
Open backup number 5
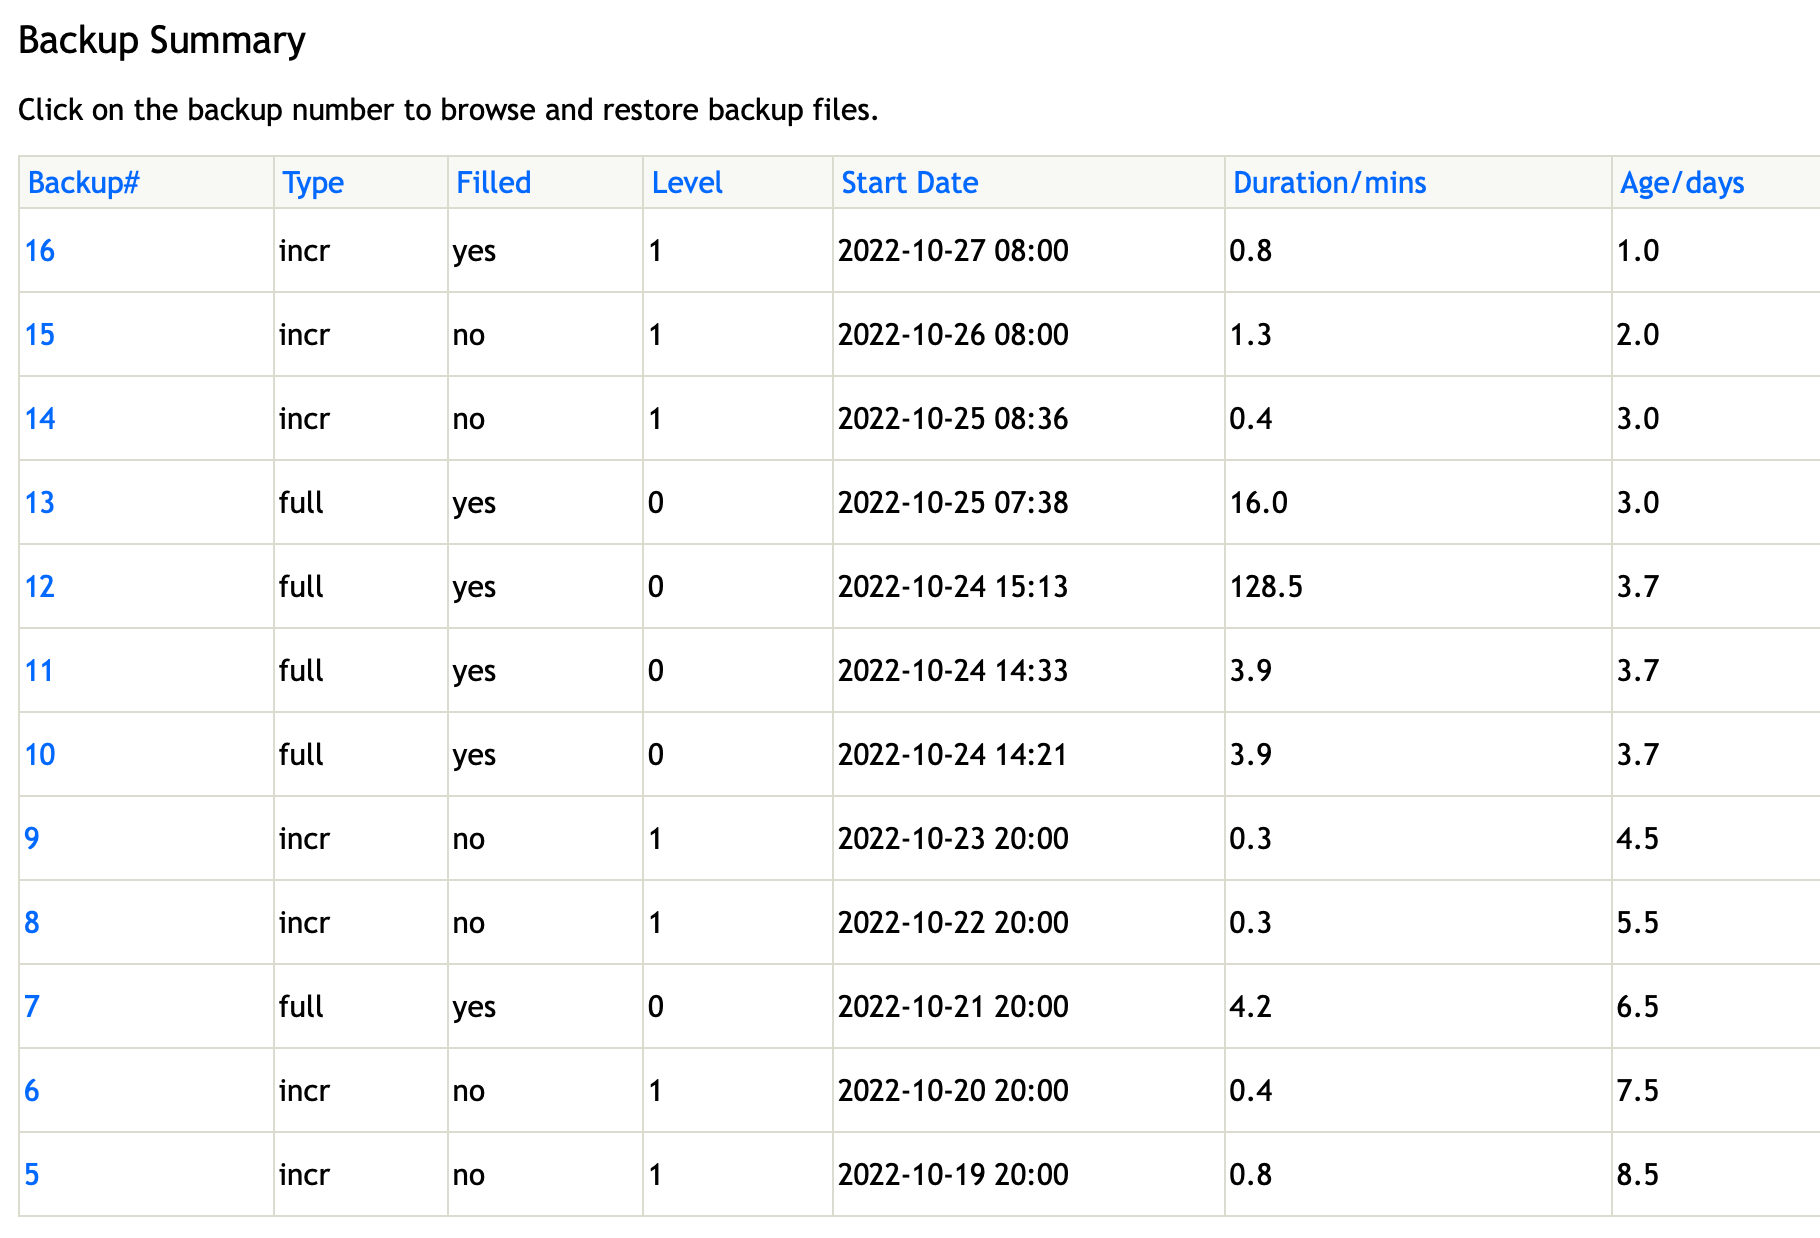point(32,1175)
